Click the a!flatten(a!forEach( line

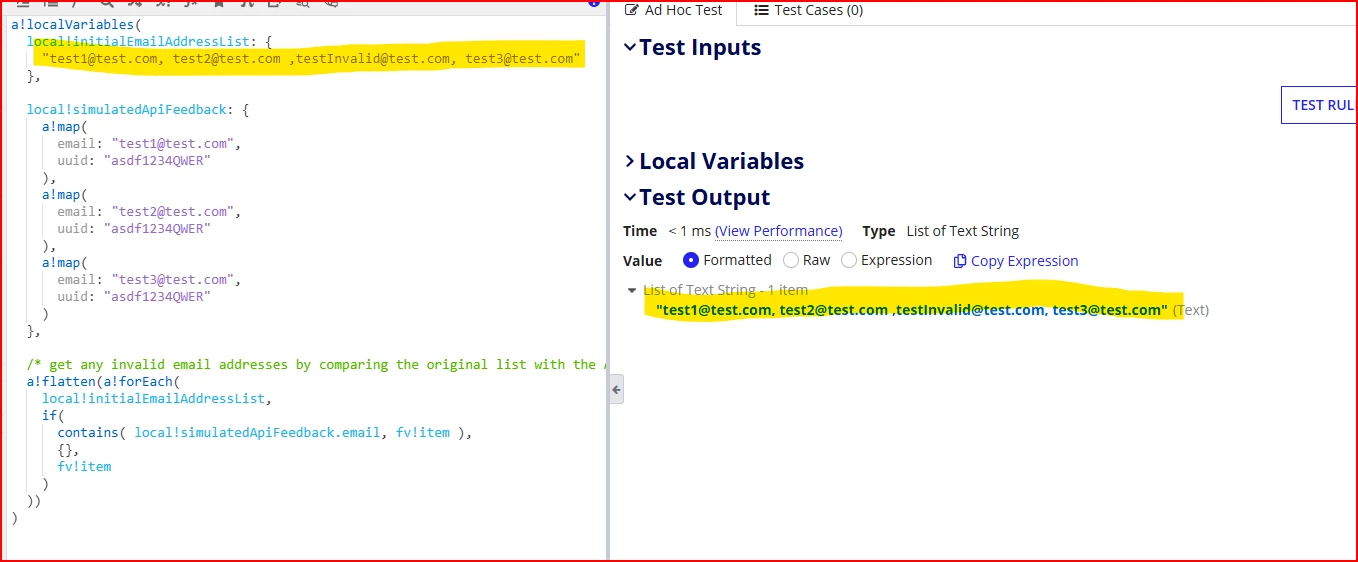104,382
